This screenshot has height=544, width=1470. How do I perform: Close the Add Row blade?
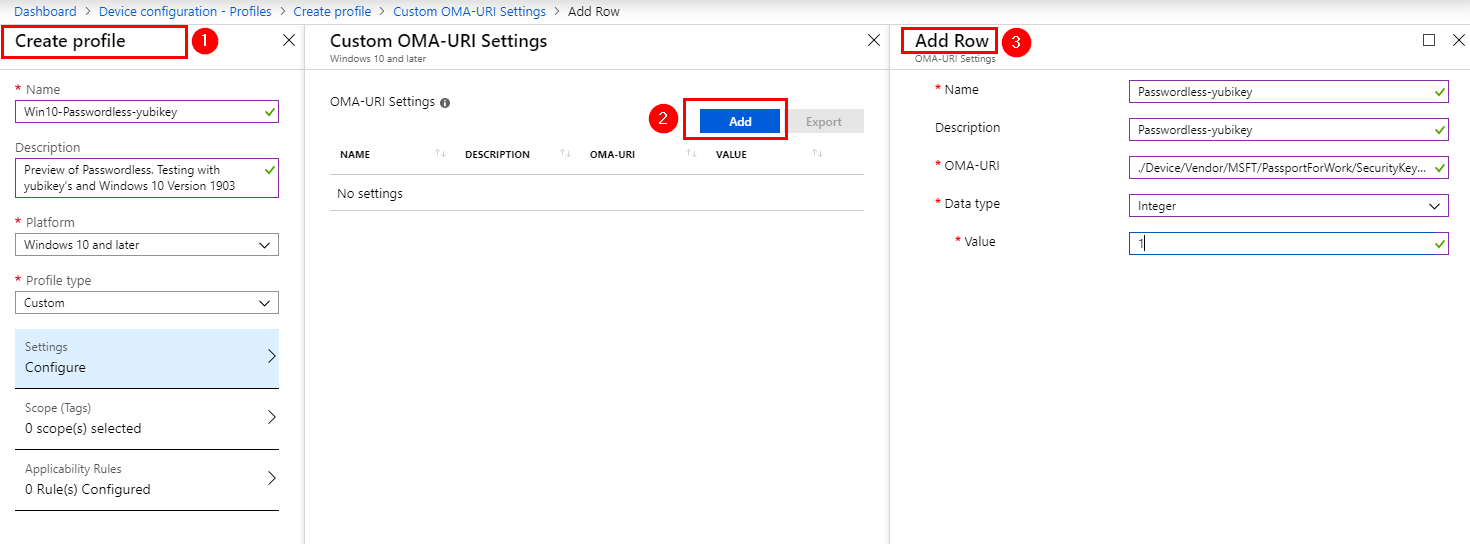[1458, 41]
